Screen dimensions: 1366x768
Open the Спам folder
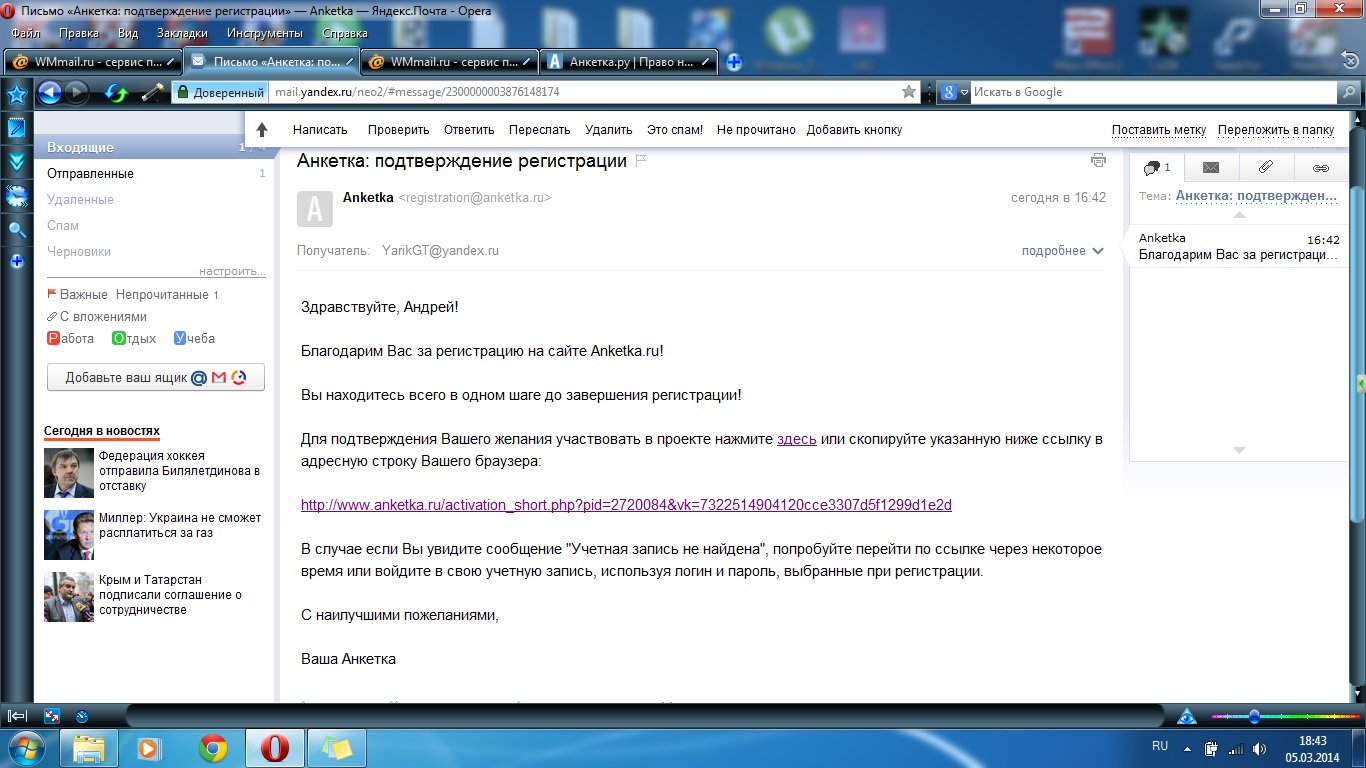click(63, 226)
